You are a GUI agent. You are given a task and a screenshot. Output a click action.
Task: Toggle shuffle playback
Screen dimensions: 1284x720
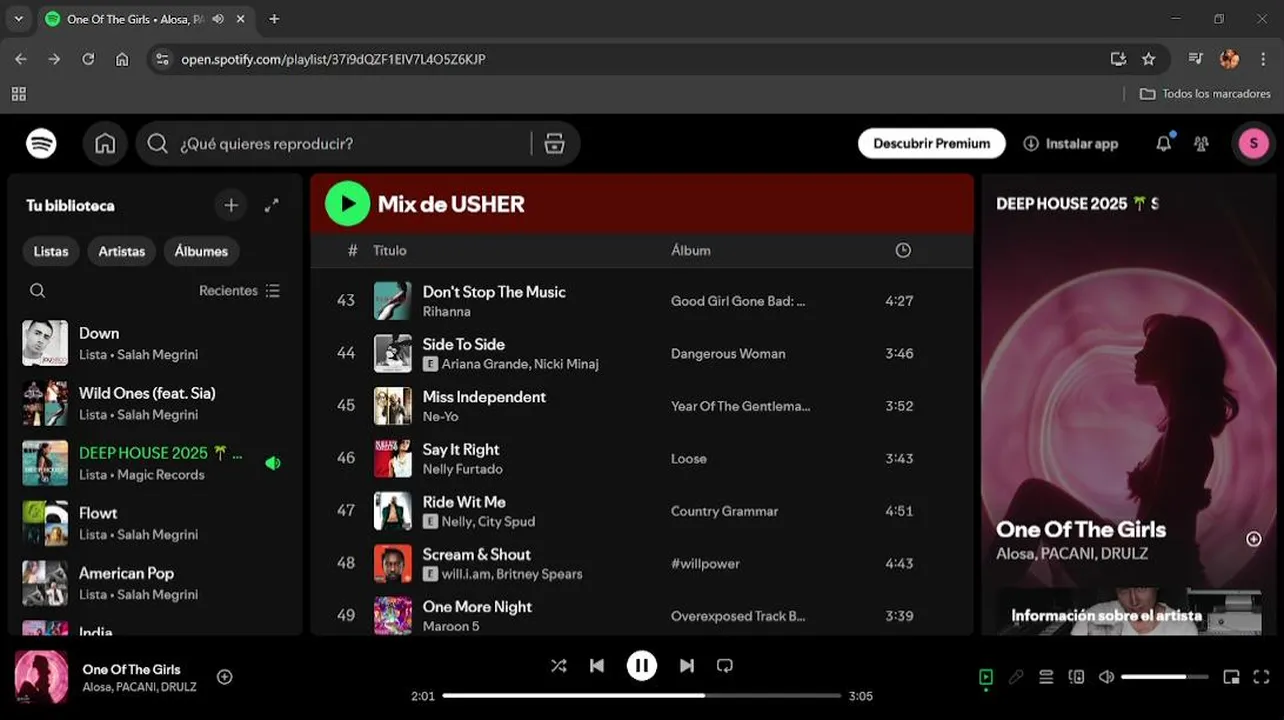click(558, 665)
